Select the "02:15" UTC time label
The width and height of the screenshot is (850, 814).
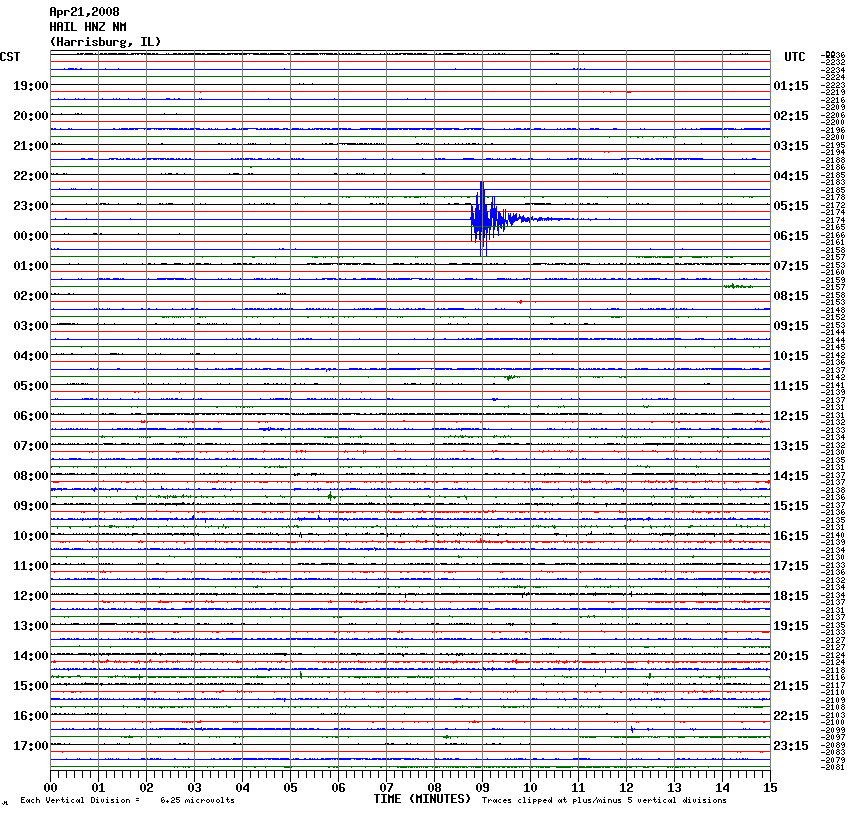tap(791, 115)
